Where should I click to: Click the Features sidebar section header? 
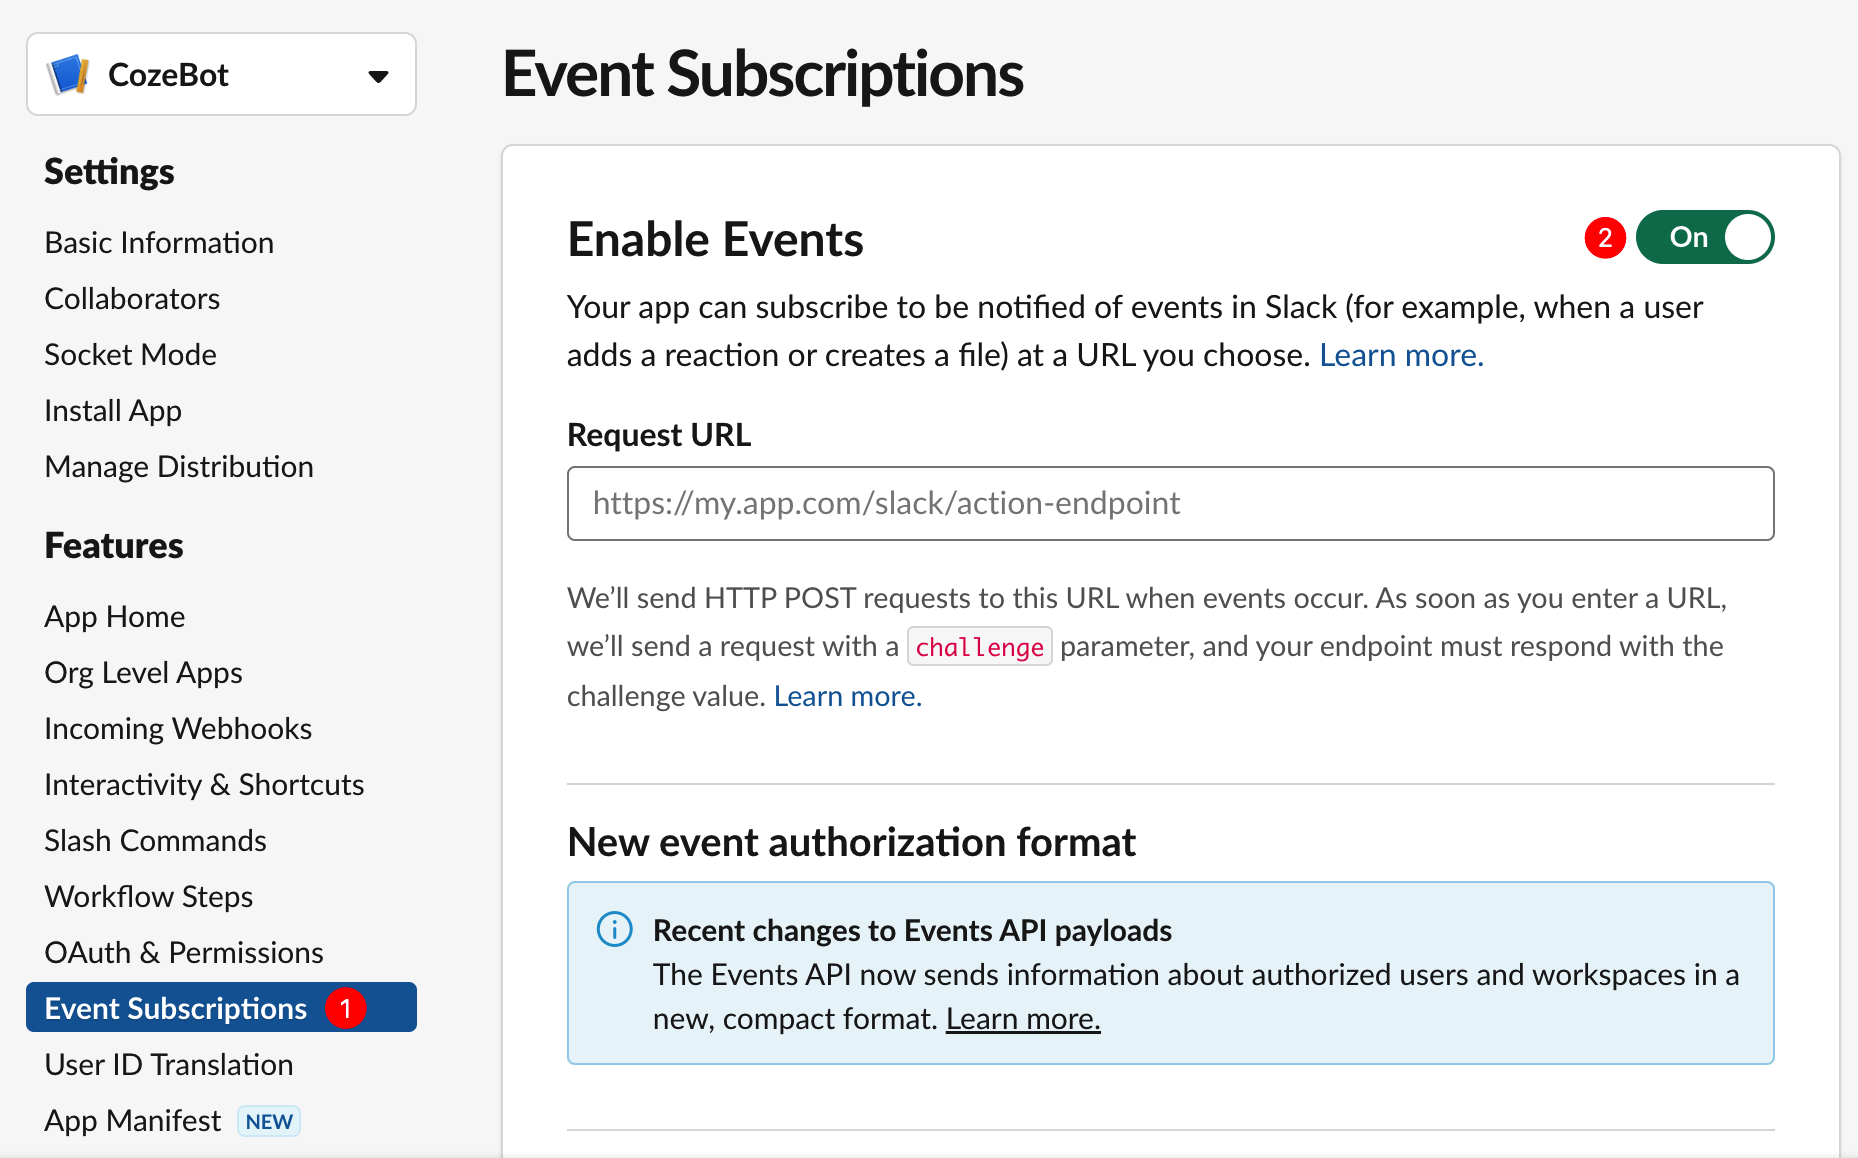click(114, 546)
